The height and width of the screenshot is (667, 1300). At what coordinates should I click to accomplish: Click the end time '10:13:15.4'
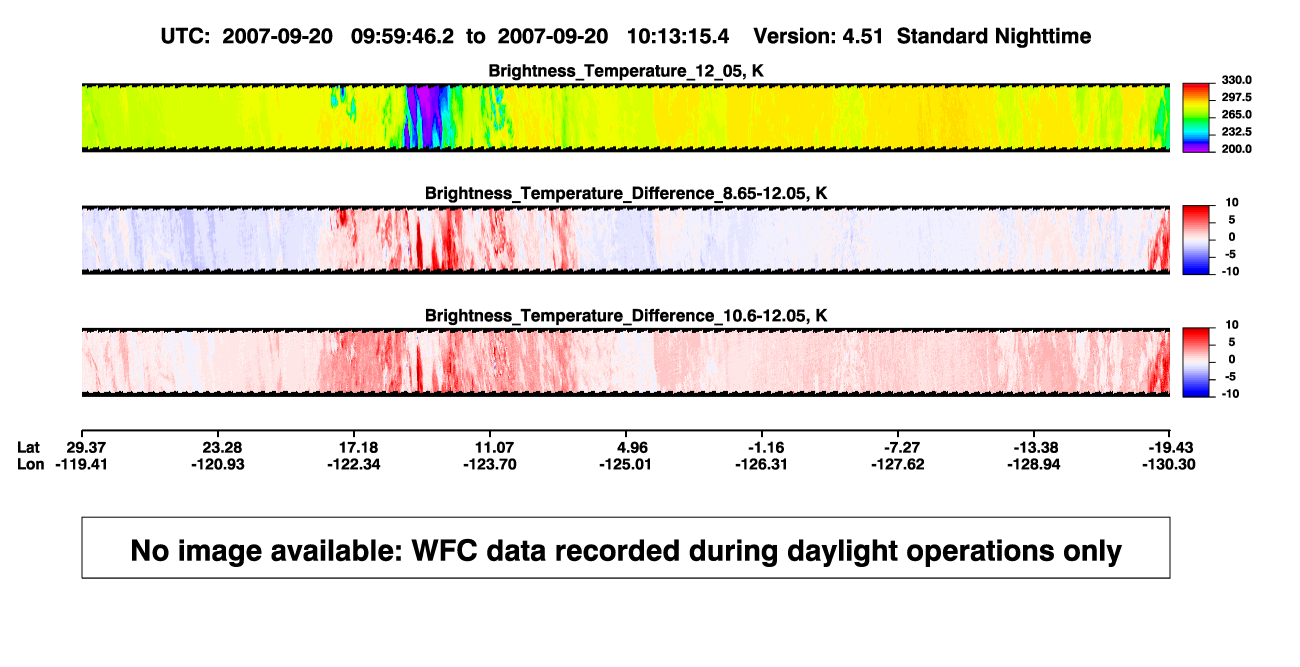[x=678, y=36]
